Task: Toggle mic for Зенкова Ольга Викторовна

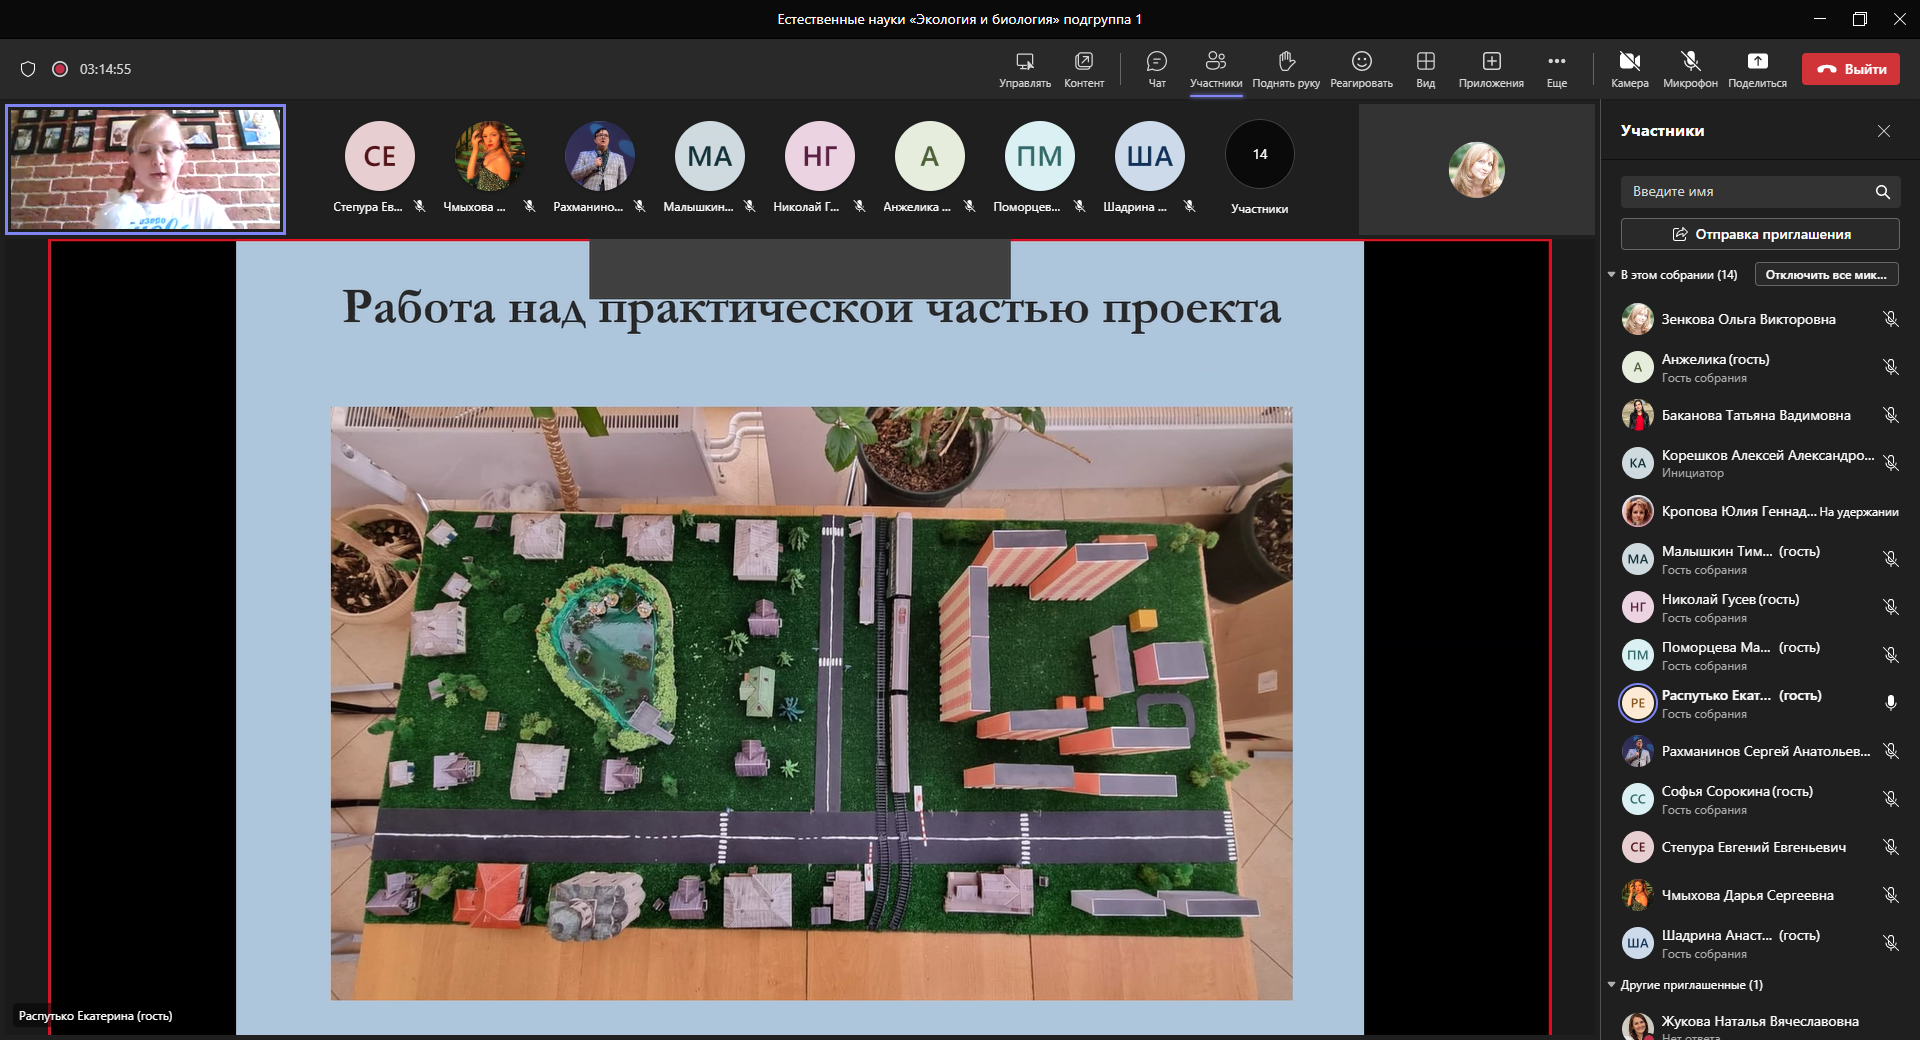Action: pos(1890,319)
